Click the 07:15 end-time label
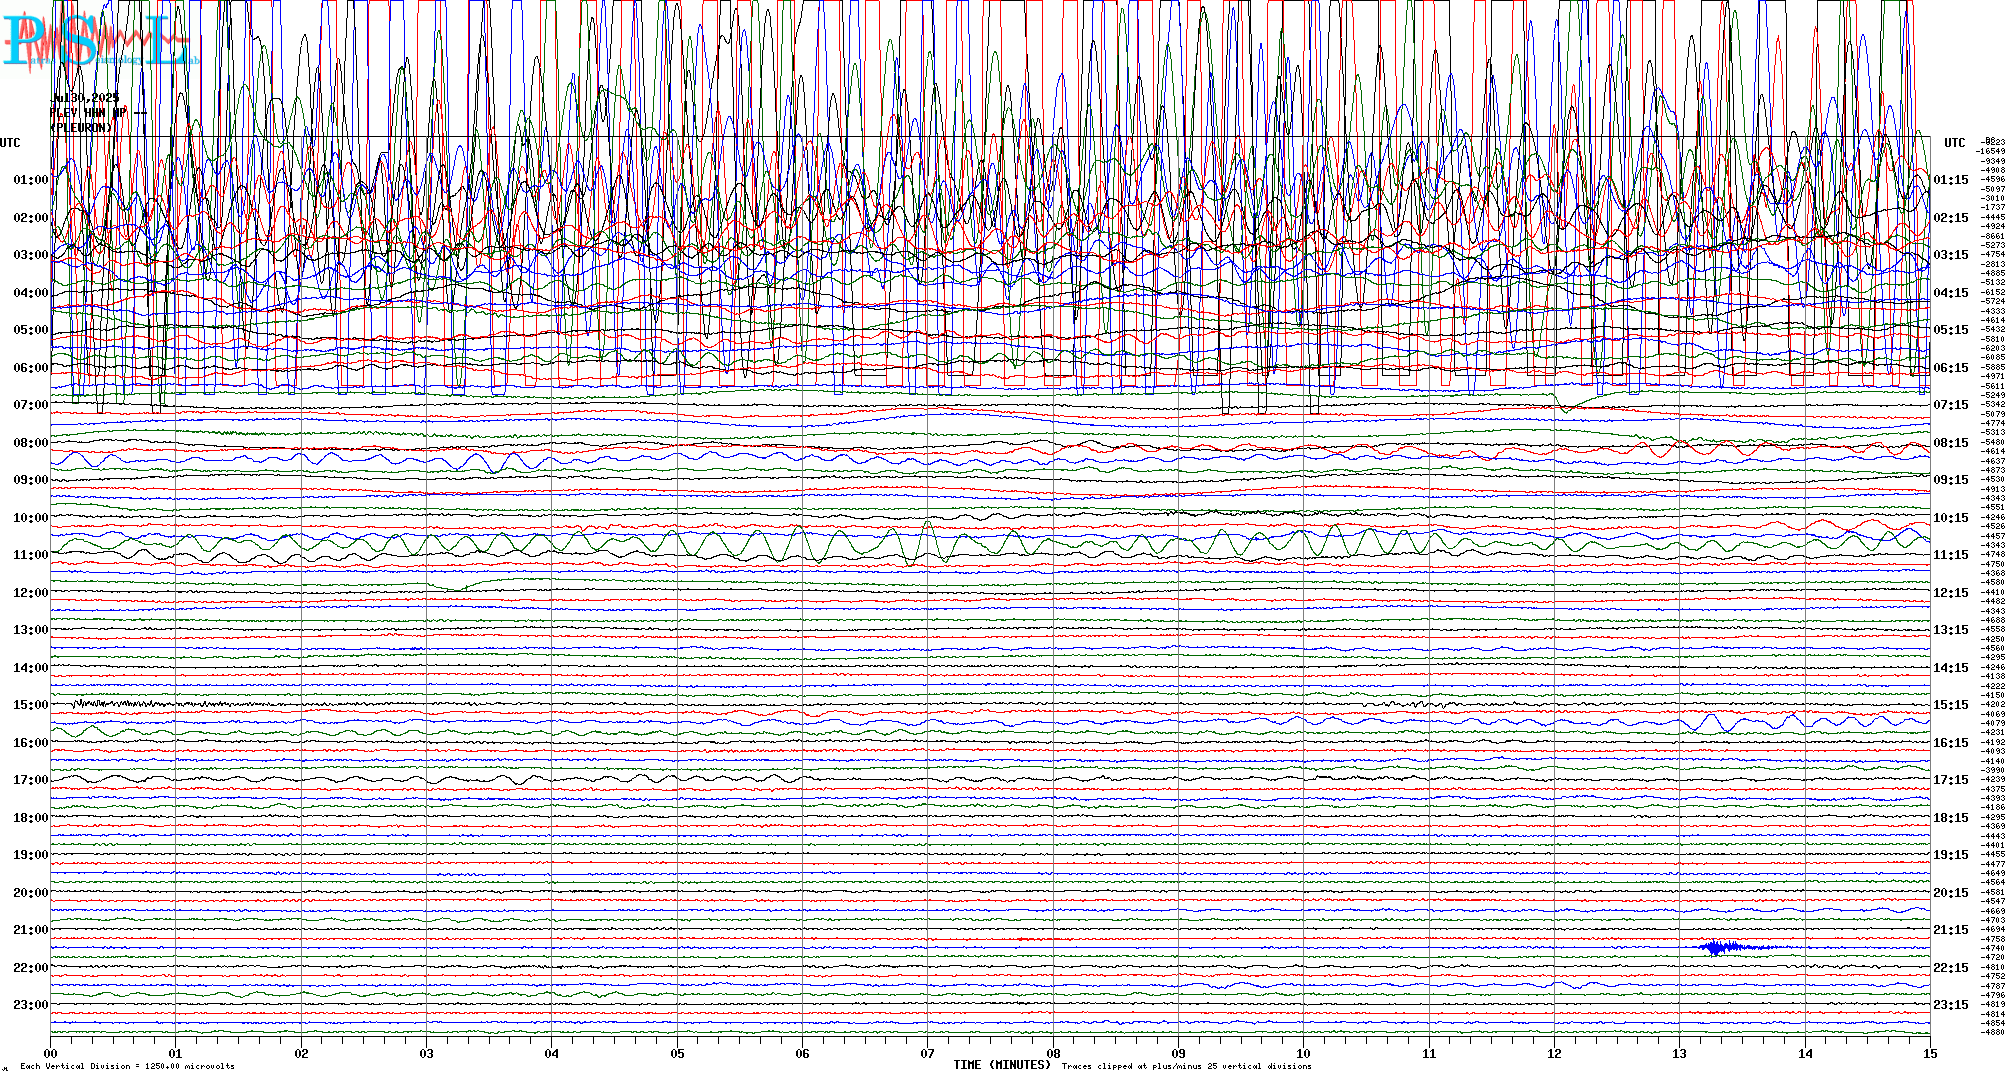2010x1080 pixels. click(x=1951, y=406)
